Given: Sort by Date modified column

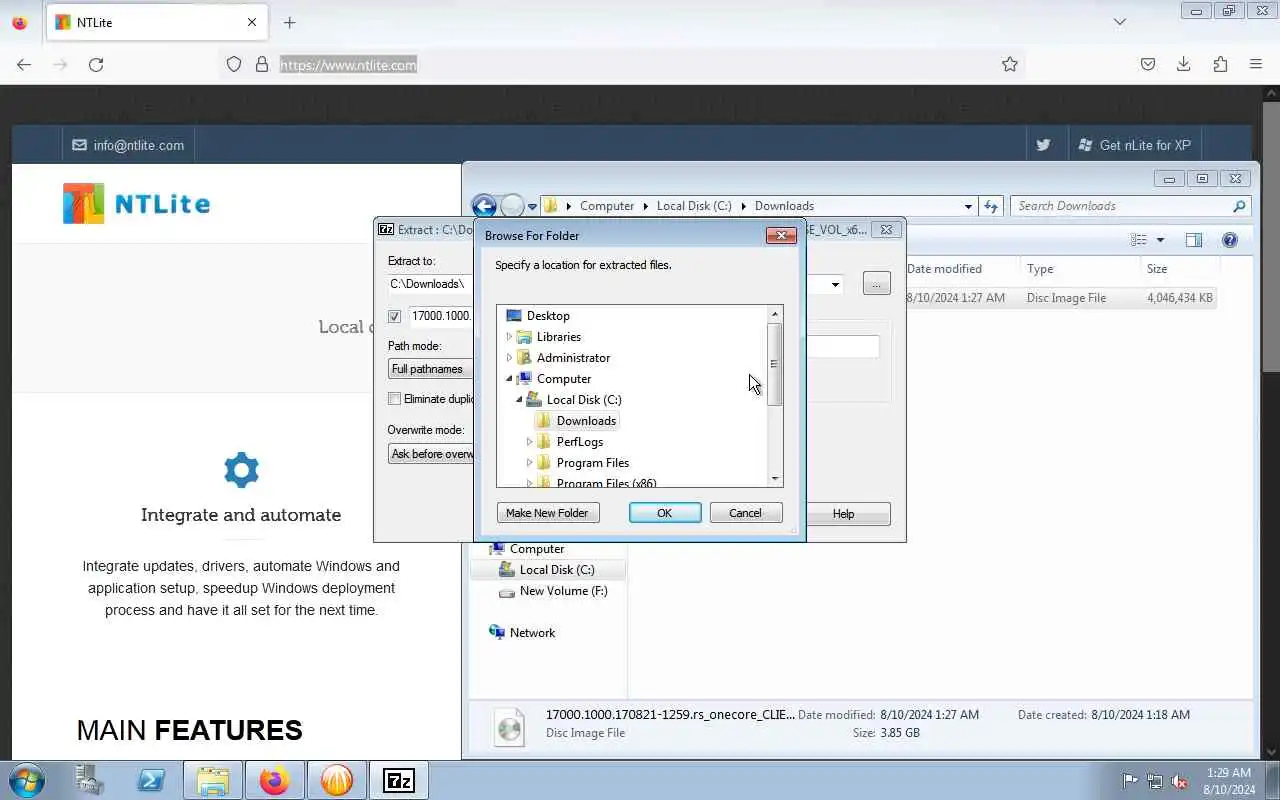Looking at the screenshot, I should coord(944,269).
